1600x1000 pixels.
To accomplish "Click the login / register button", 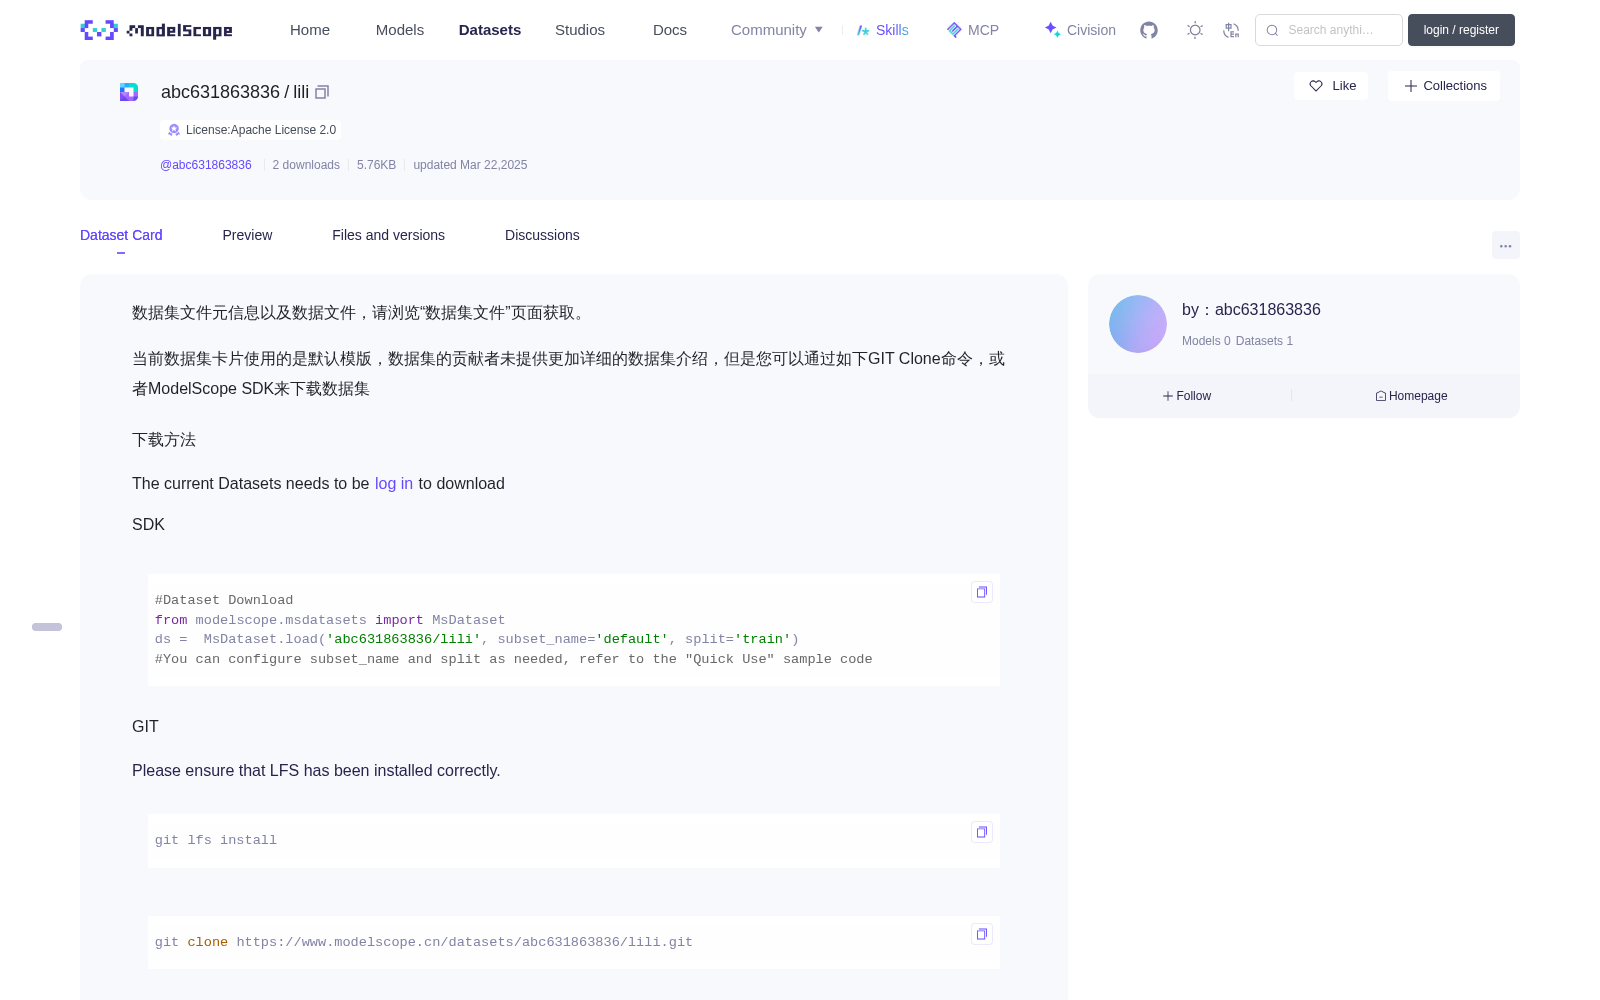I will tap(1461, 30).
